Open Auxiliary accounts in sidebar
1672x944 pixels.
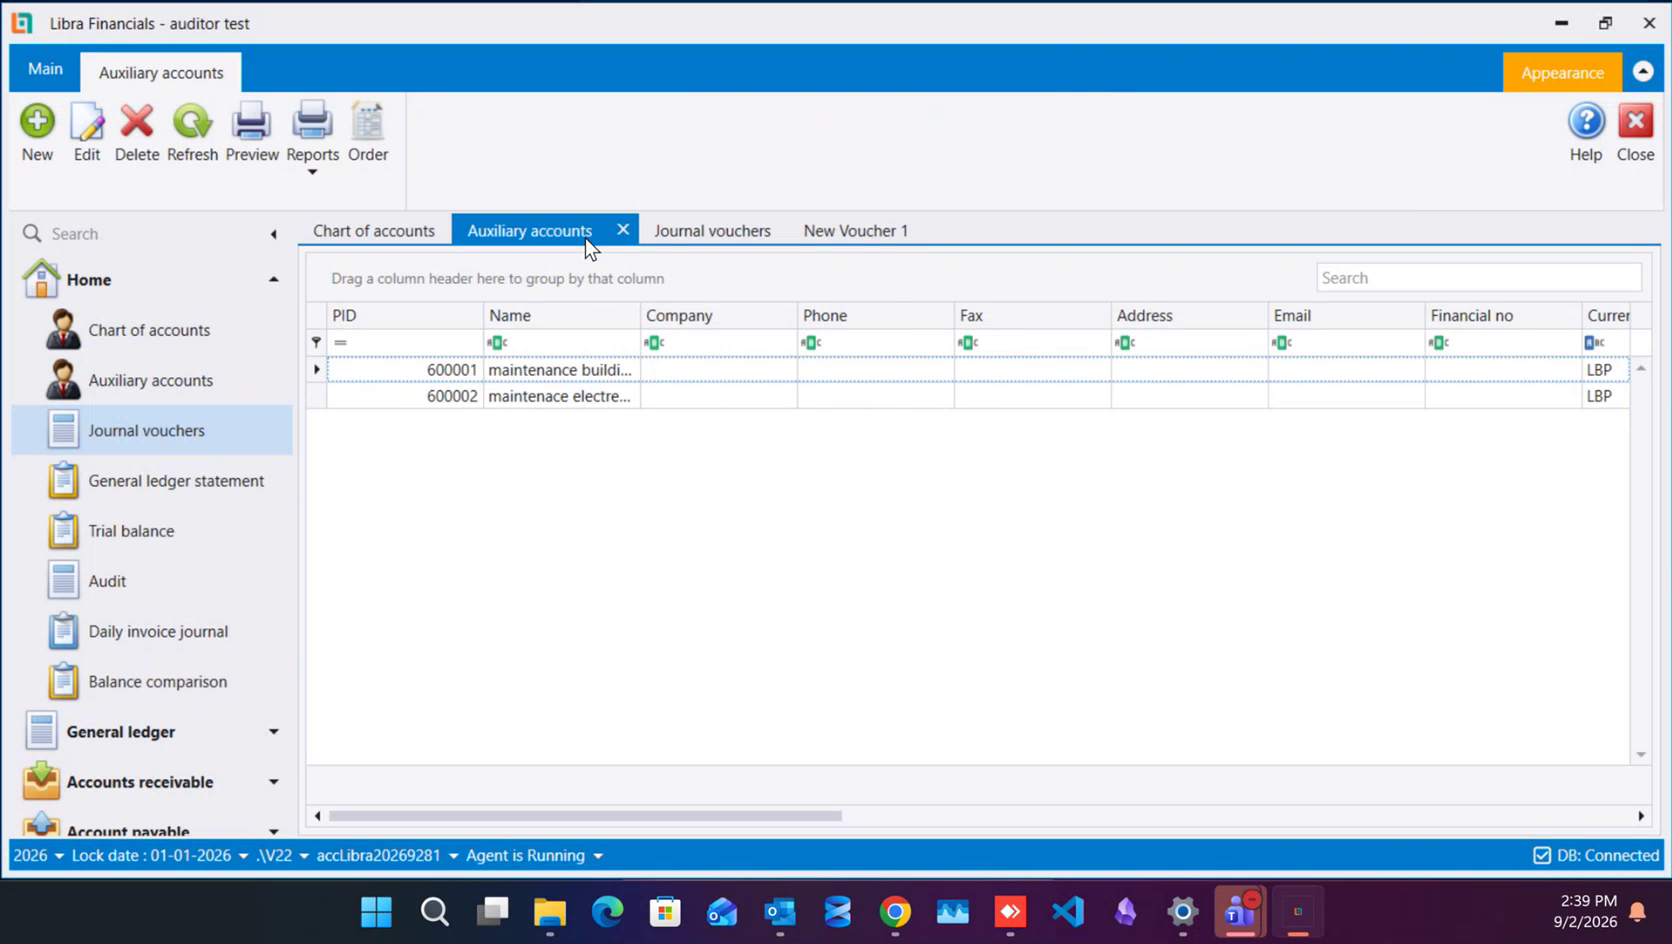(150, 380)
